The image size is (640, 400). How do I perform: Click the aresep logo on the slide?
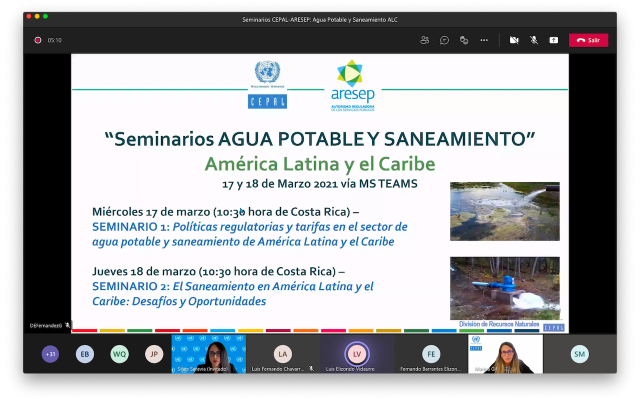point(353,85)
